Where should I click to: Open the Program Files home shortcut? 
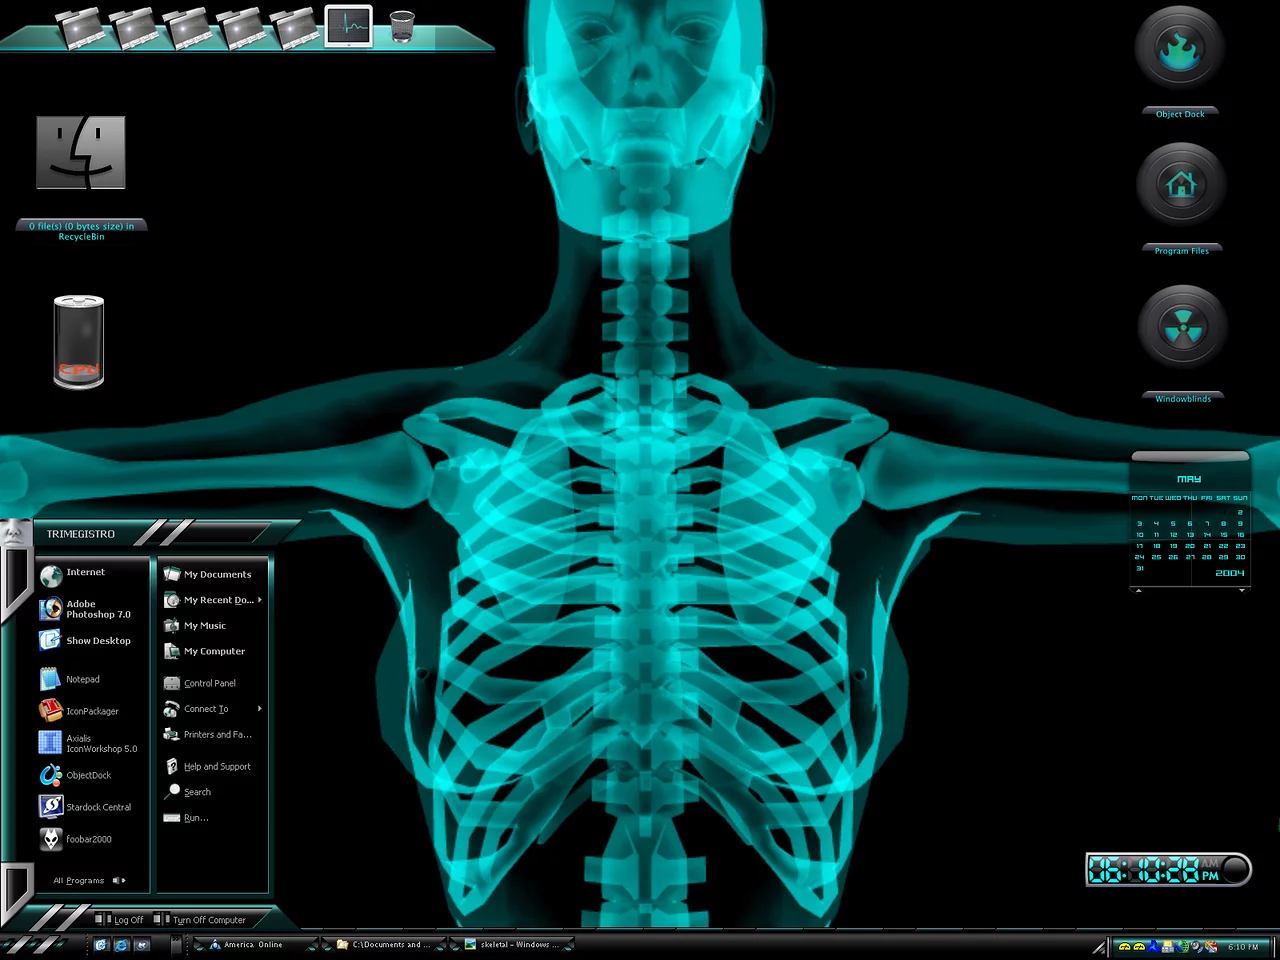[1181, 185]
